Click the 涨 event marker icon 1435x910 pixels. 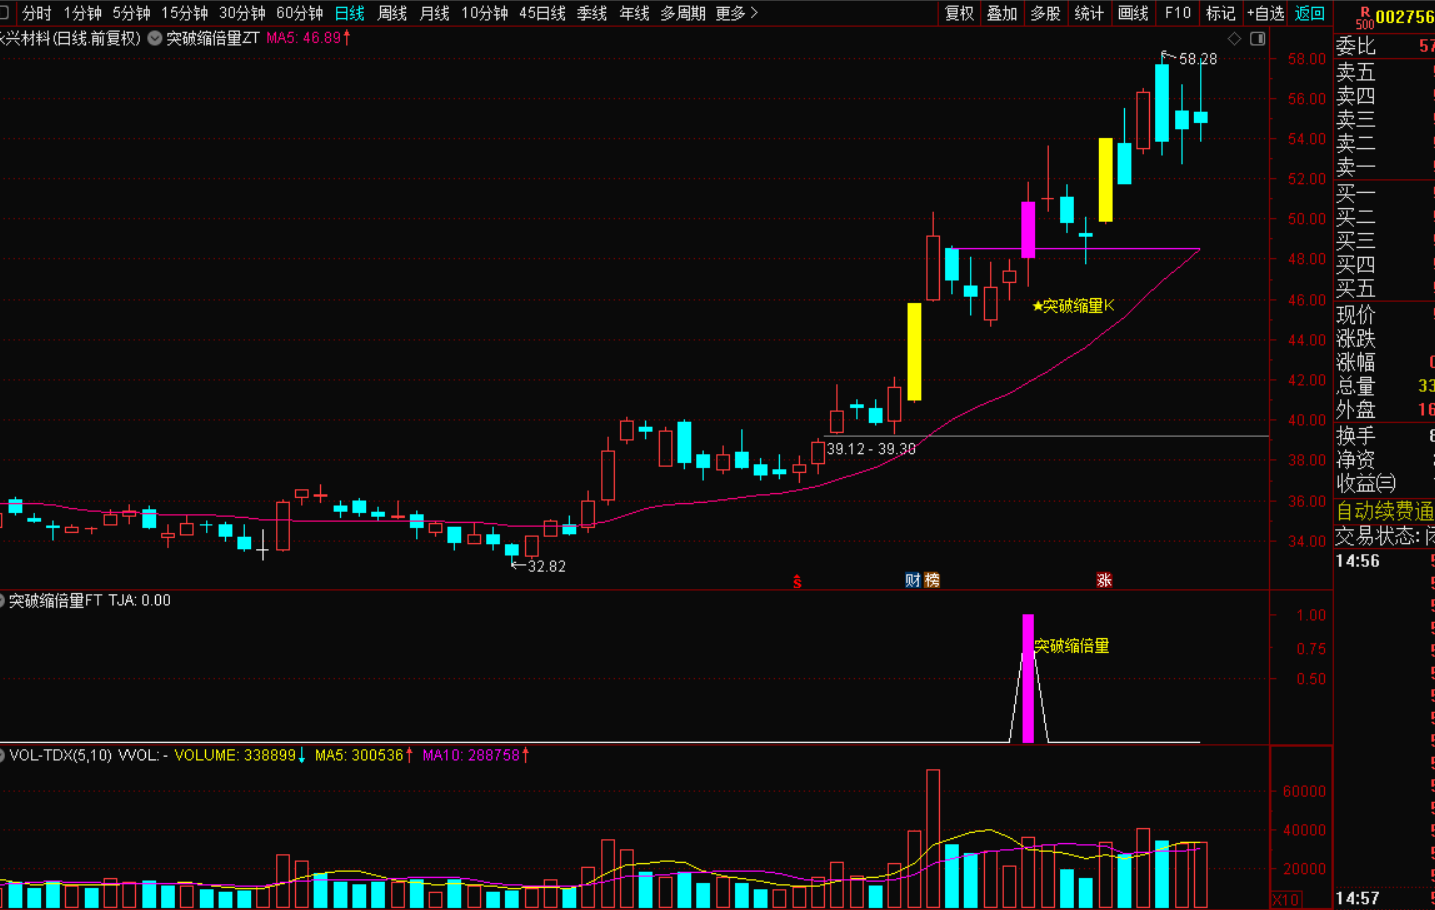click(1104, 580)
